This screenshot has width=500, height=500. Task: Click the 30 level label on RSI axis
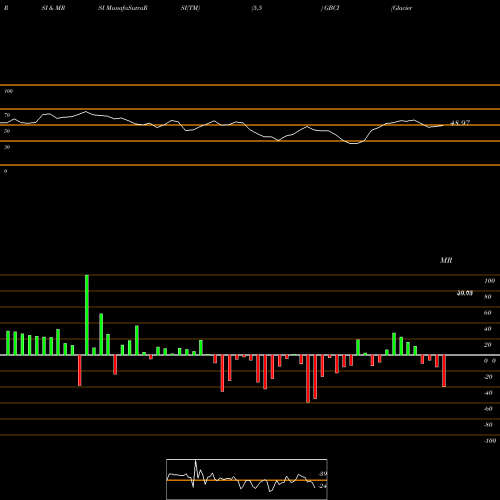tap(7, 147)
